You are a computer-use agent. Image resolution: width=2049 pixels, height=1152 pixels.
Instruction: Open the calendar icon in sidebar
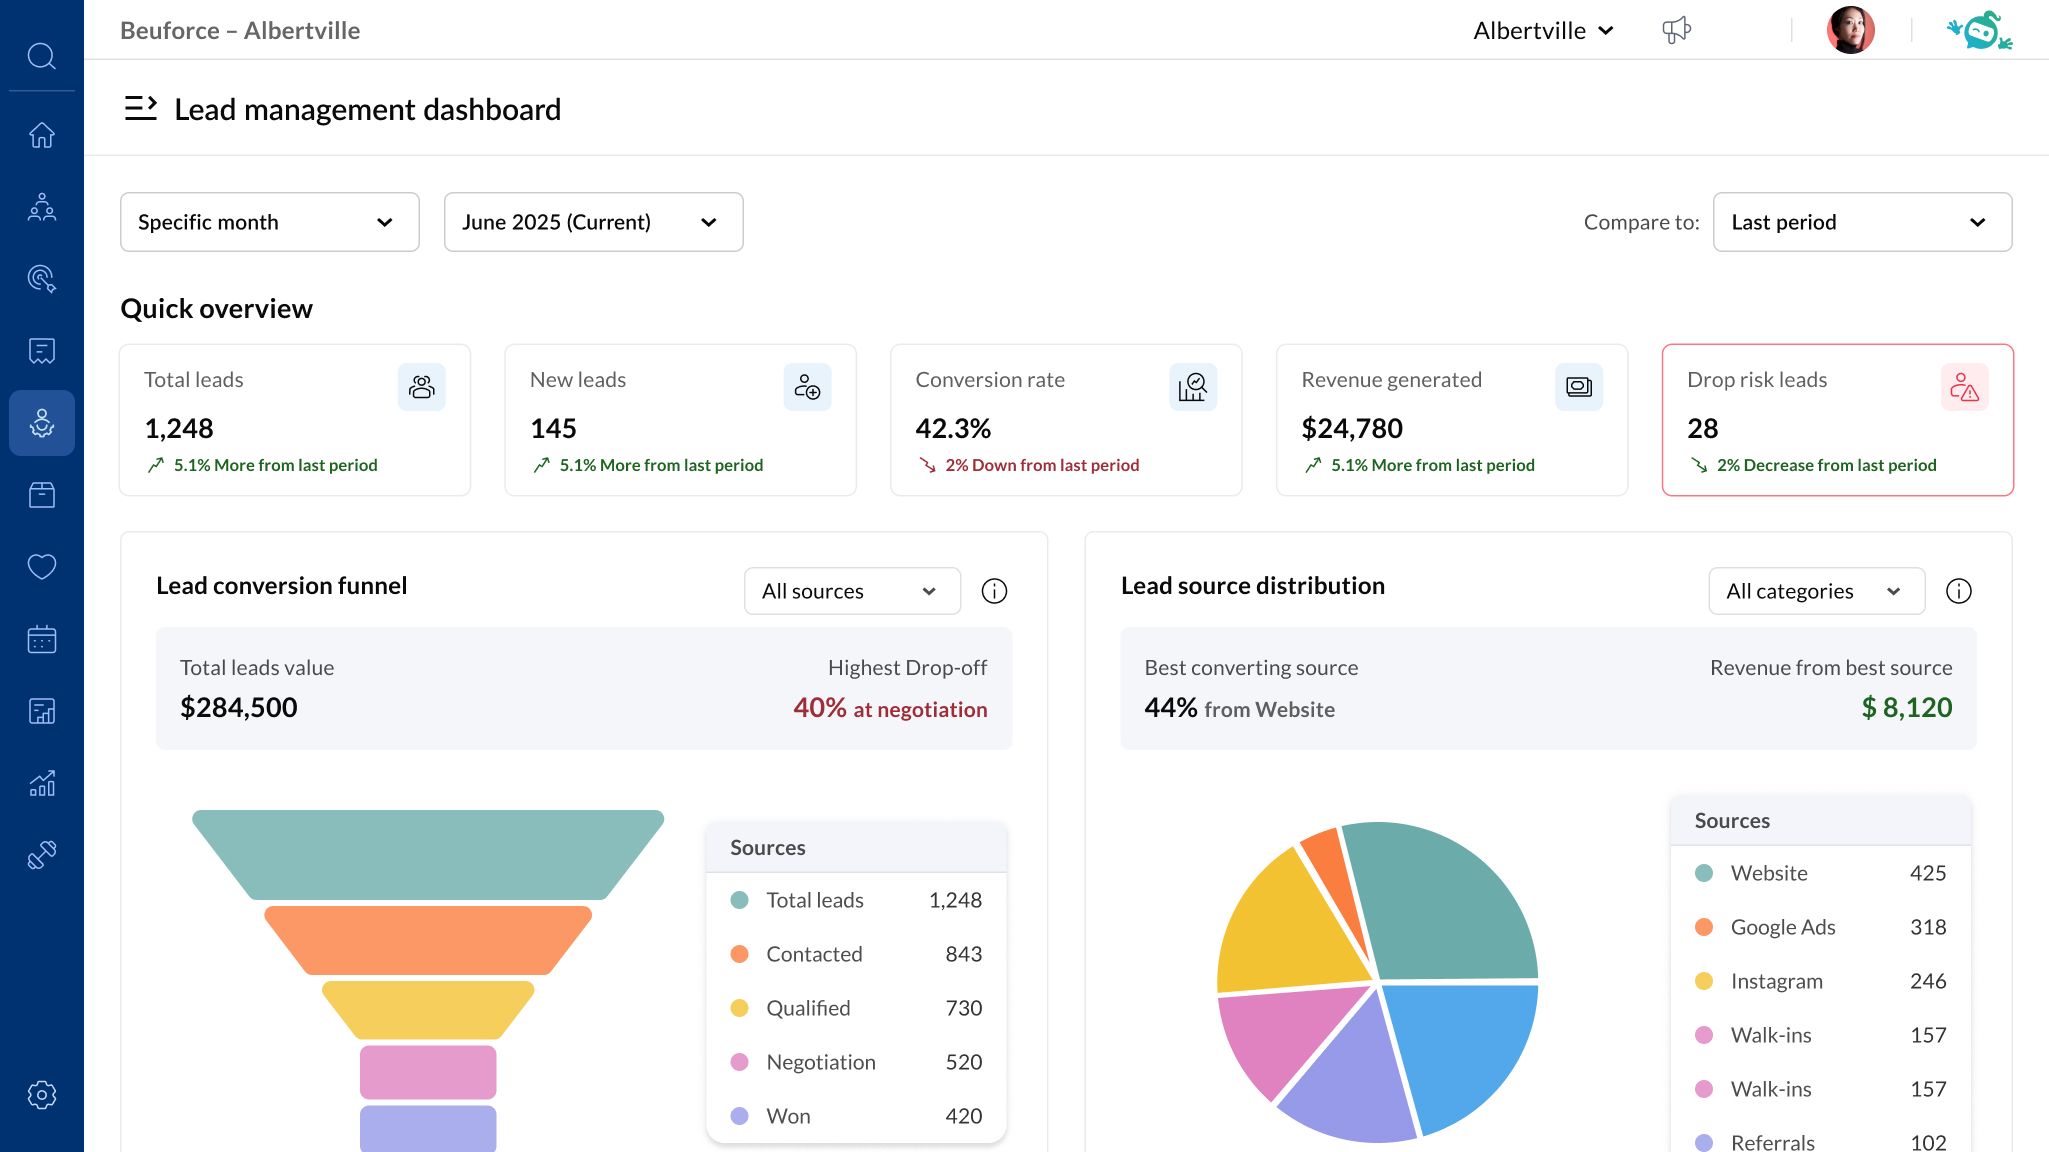pyautogui.click(x=41, y=638)
